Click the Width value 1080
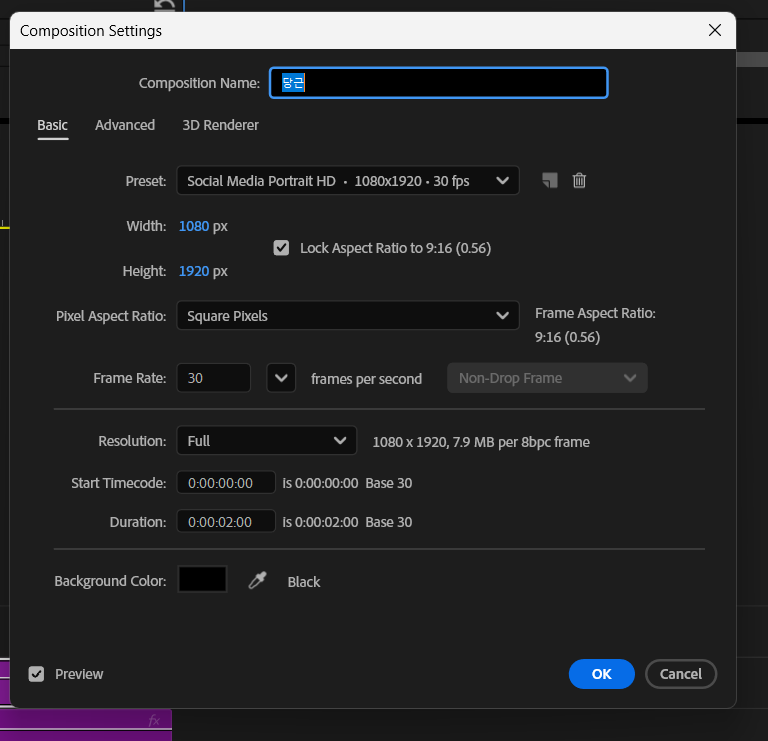The image size is (768, 741). click(x=193, y=226)
